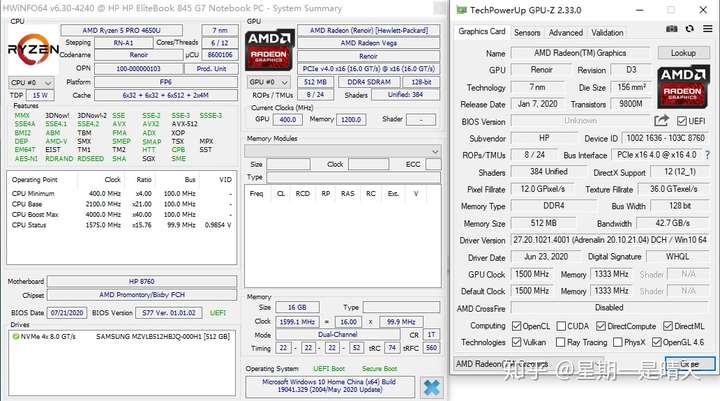The width and height of the screenshot is (720, 401).
Task: Click the blue X close icon in HWiNFO
Action: click(x=432, y=388)
